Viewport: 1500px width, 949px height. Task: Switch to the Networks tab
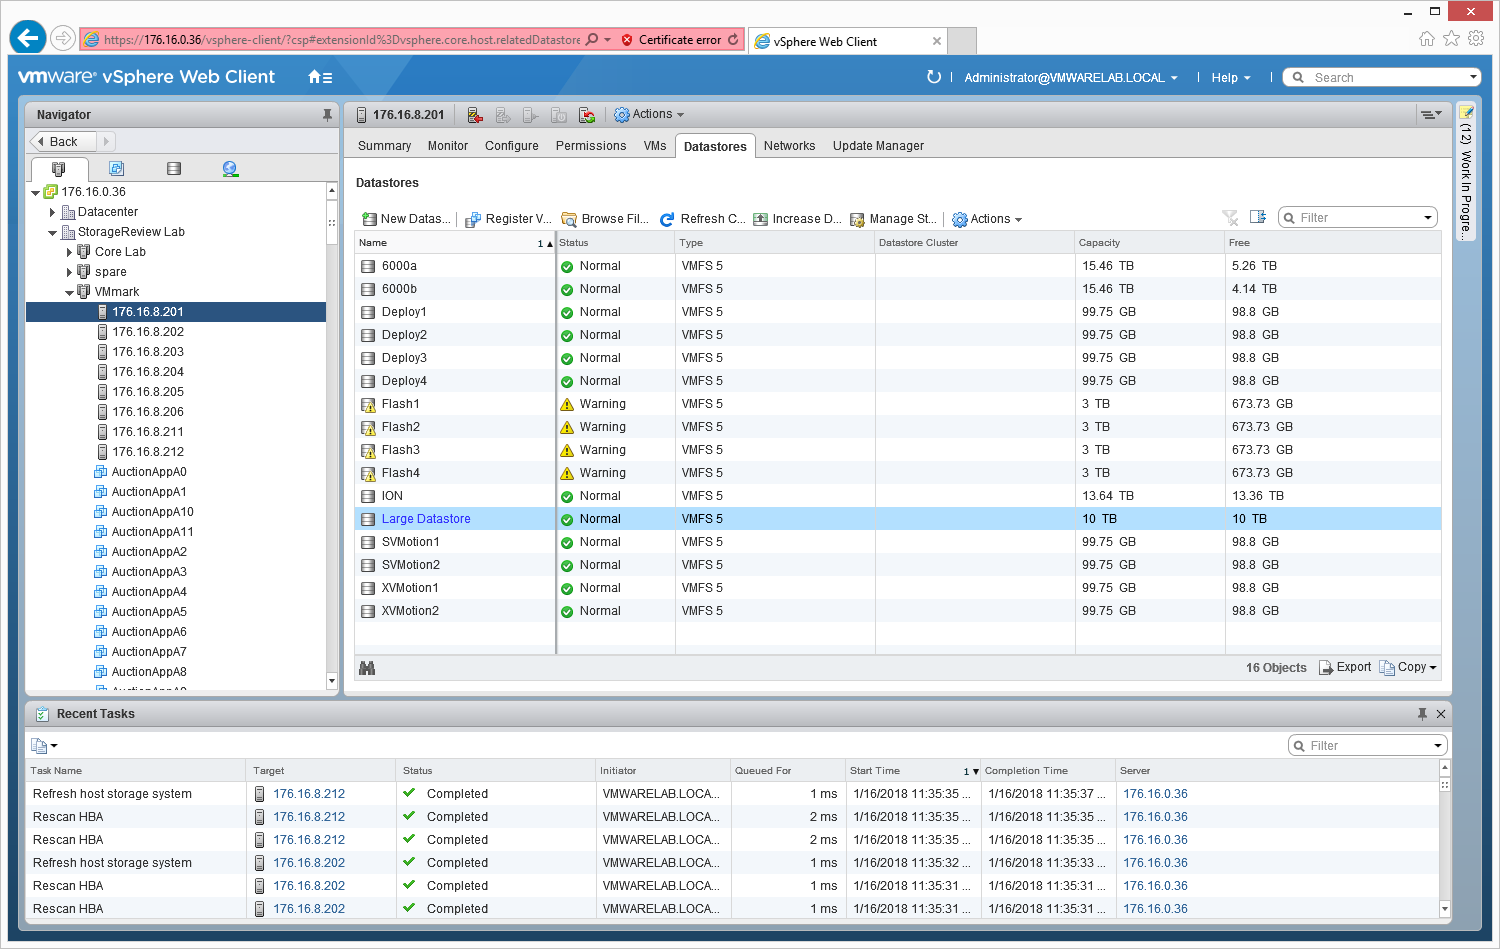(789, 146)
